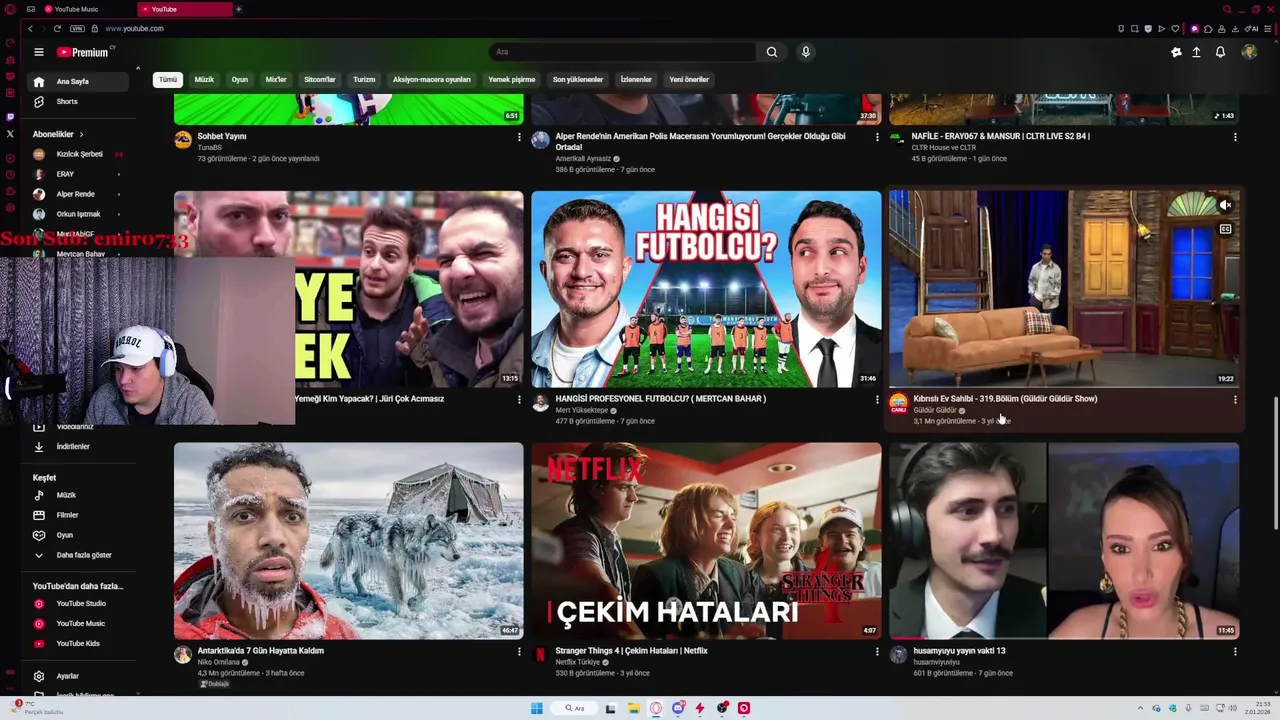Open Shorts in the sidebar
This screenshot has height=720, width=1280.
80,101
